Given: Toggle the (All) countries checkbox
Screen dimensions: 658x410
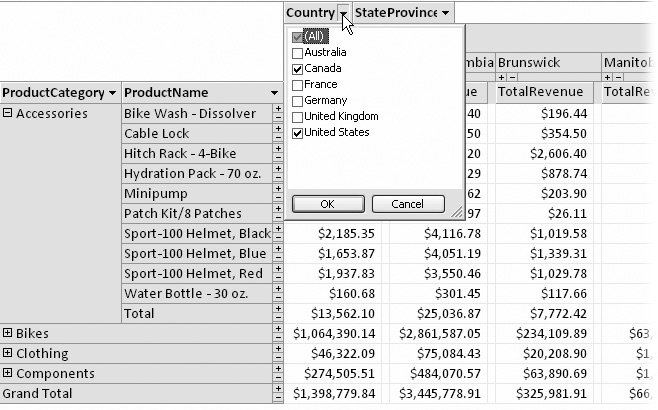Looking at the screenshot, I should [297, 36].
